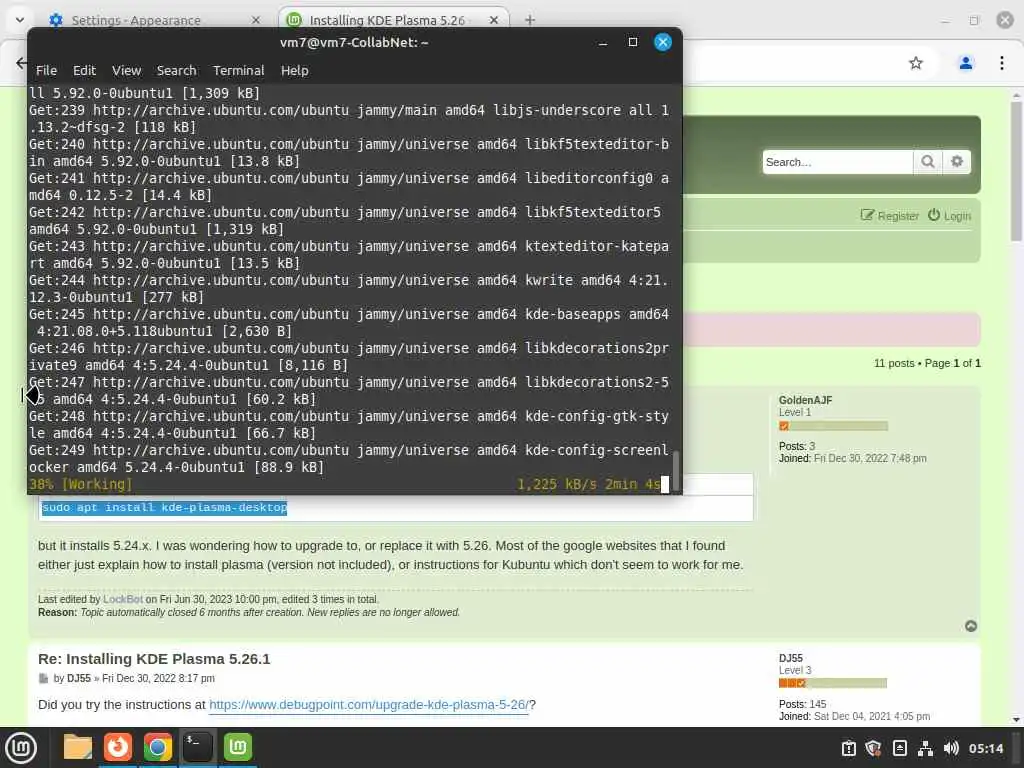Close the terminal window
The image size is (1024, 768).
663,42
